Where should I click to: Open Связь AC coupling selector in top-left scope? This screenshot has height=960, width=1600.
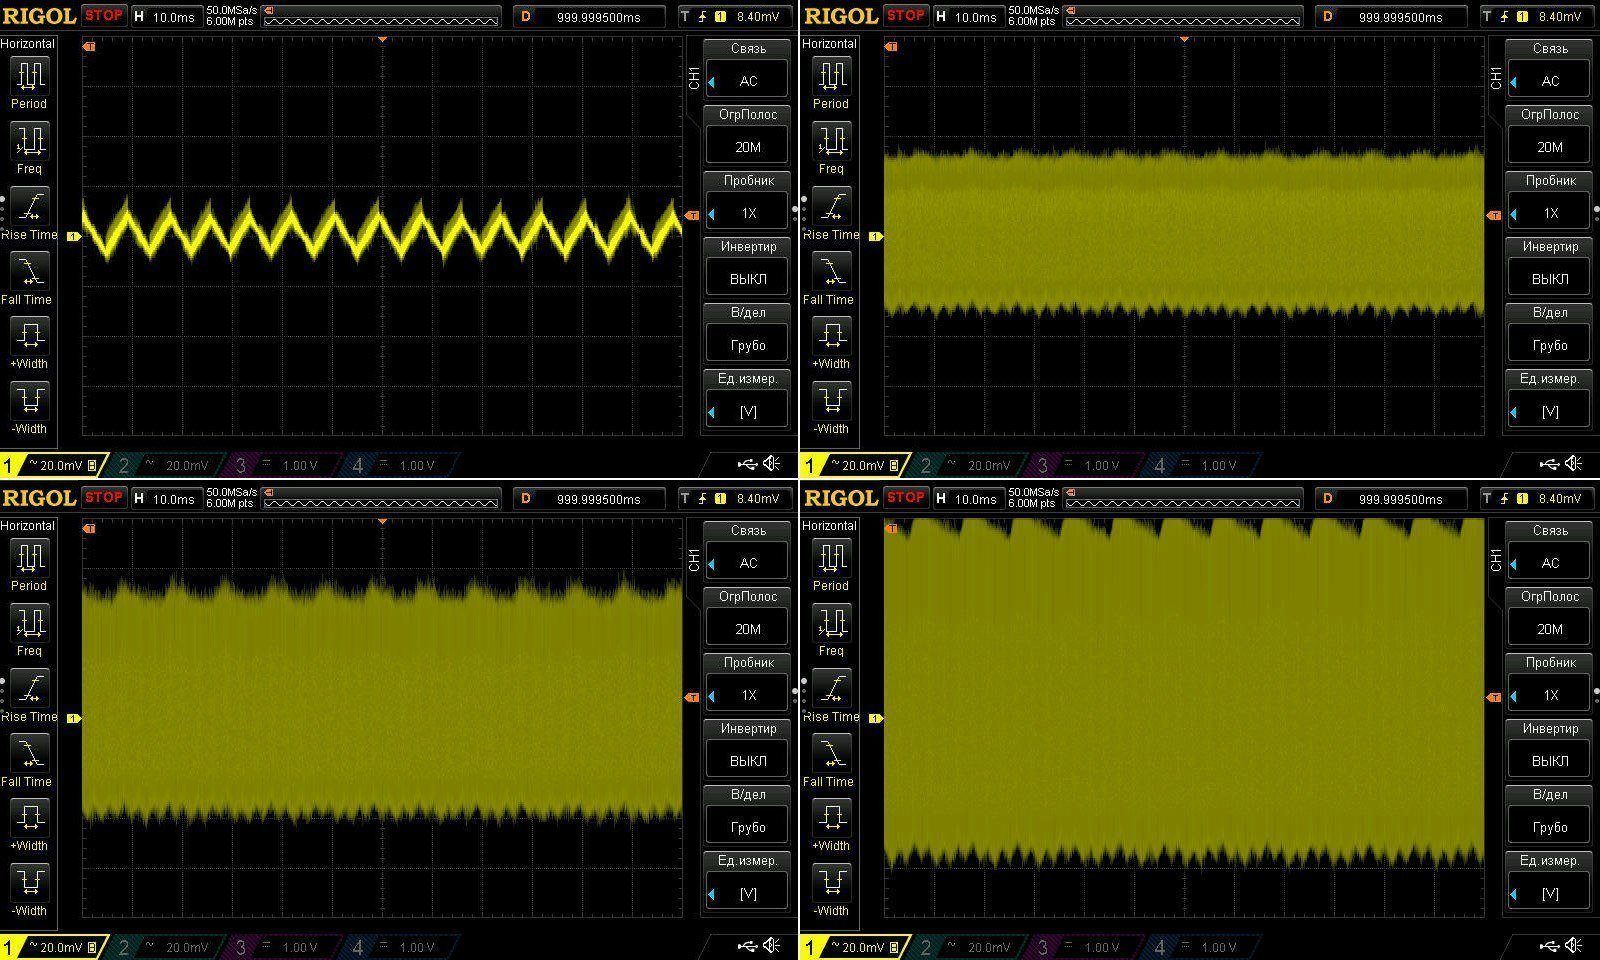point(748,81)
